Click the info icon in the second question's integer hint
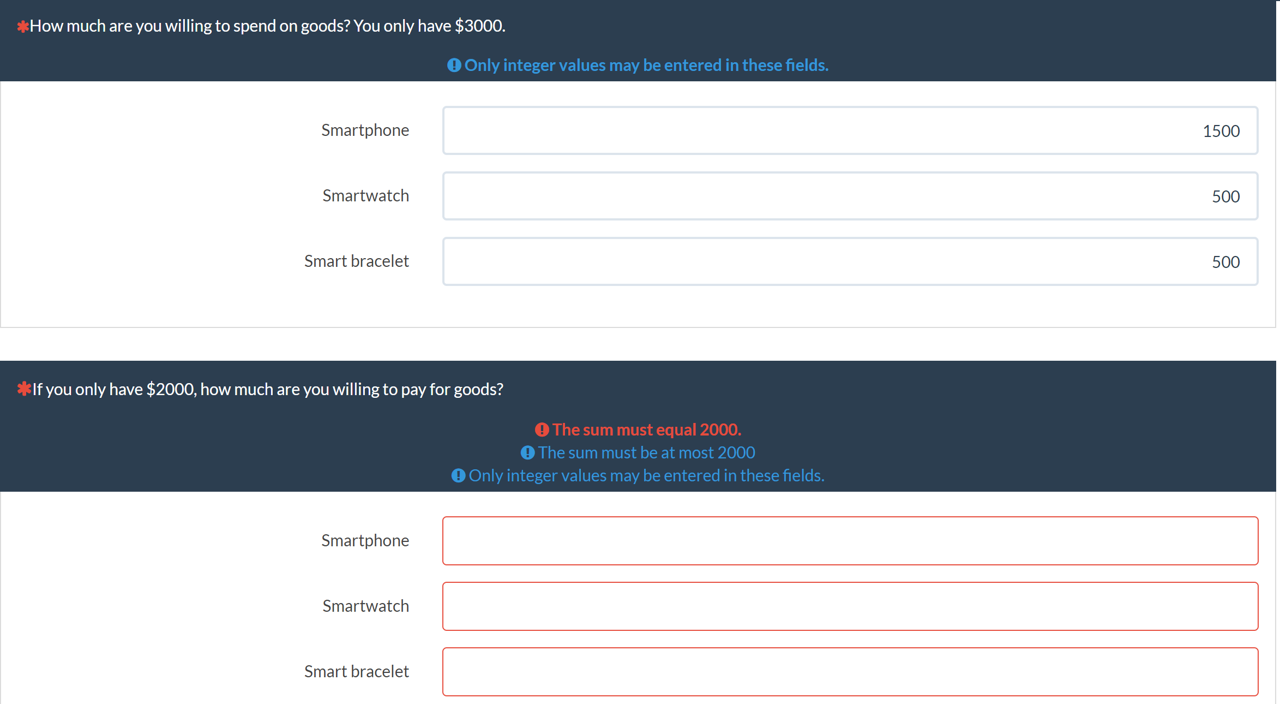The width and height of the screenshot is (1280, 704). [x=458, y=475]
